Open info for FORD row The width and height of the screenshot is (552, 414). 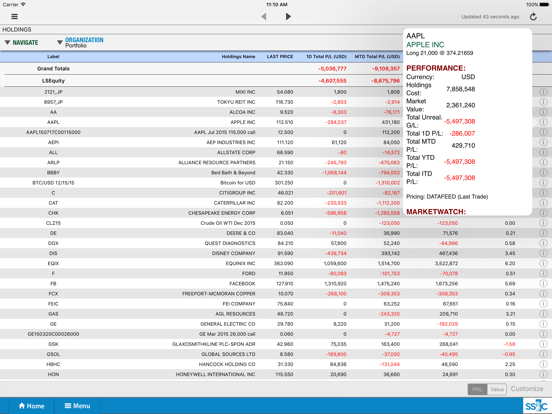click(x=543, y=274)
